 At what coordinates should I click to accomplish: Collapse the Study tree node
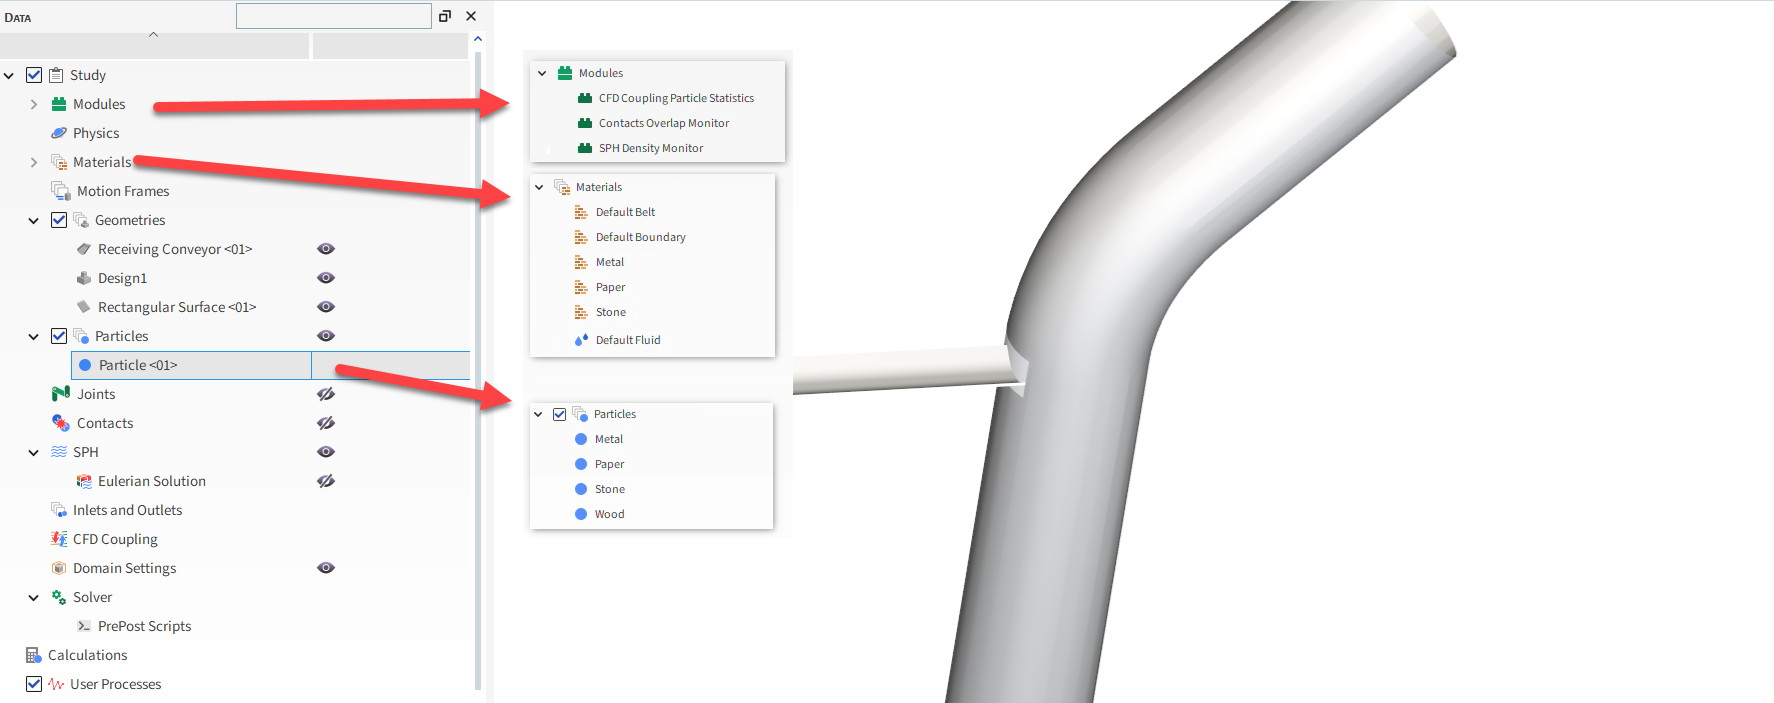[9, 75]
